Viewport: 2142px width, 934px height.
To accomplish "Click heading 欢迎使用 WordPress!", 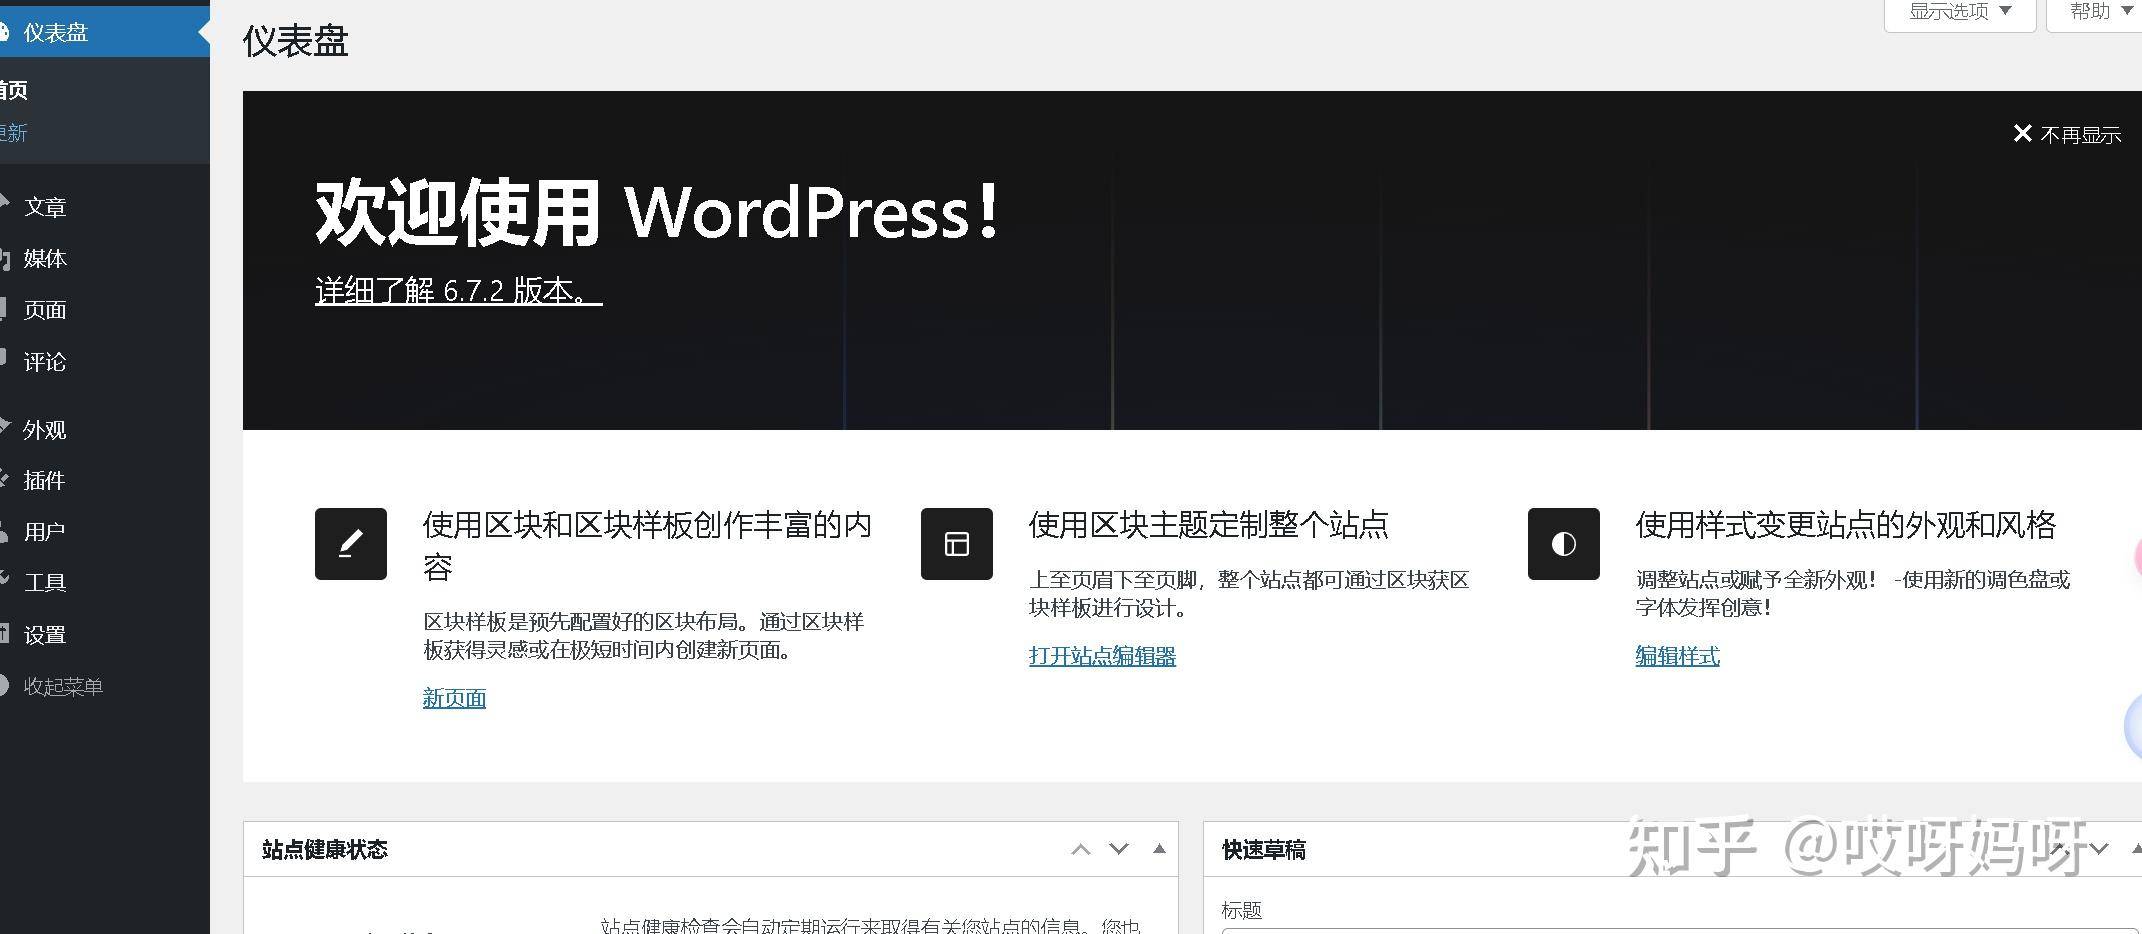I will pyautogui.click(x=657, y=212).
